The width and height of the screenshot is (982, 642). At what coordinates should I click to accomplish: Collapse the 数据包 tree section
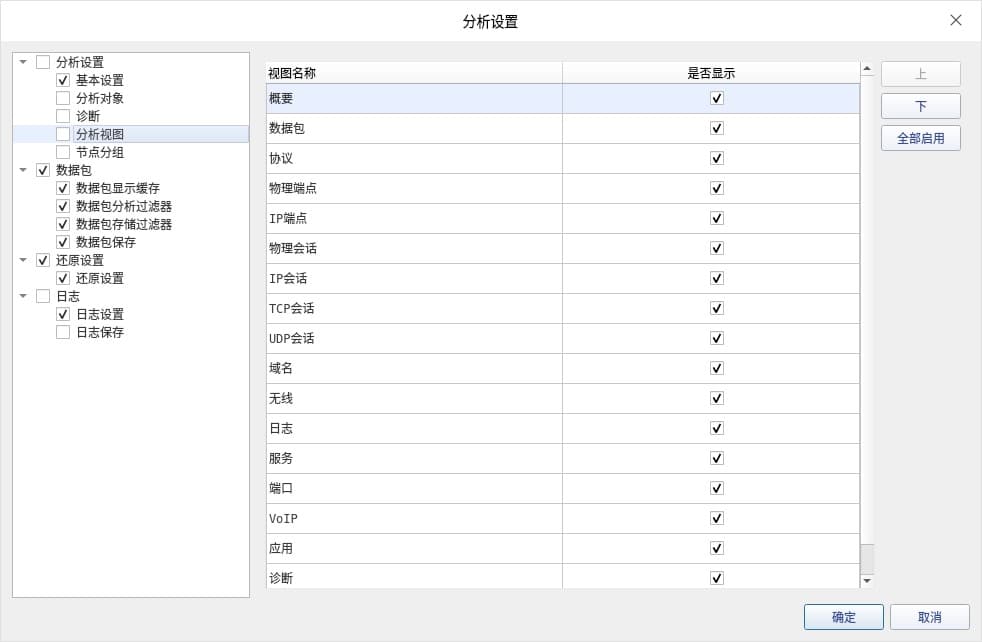click(x=23, y=170)
